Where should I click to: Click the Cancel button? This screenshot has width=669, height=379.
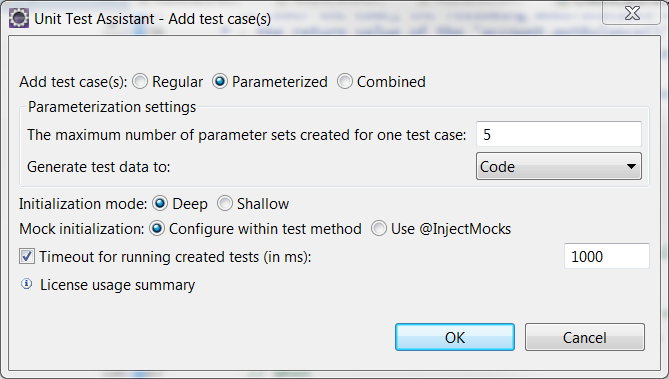(585, 337)
